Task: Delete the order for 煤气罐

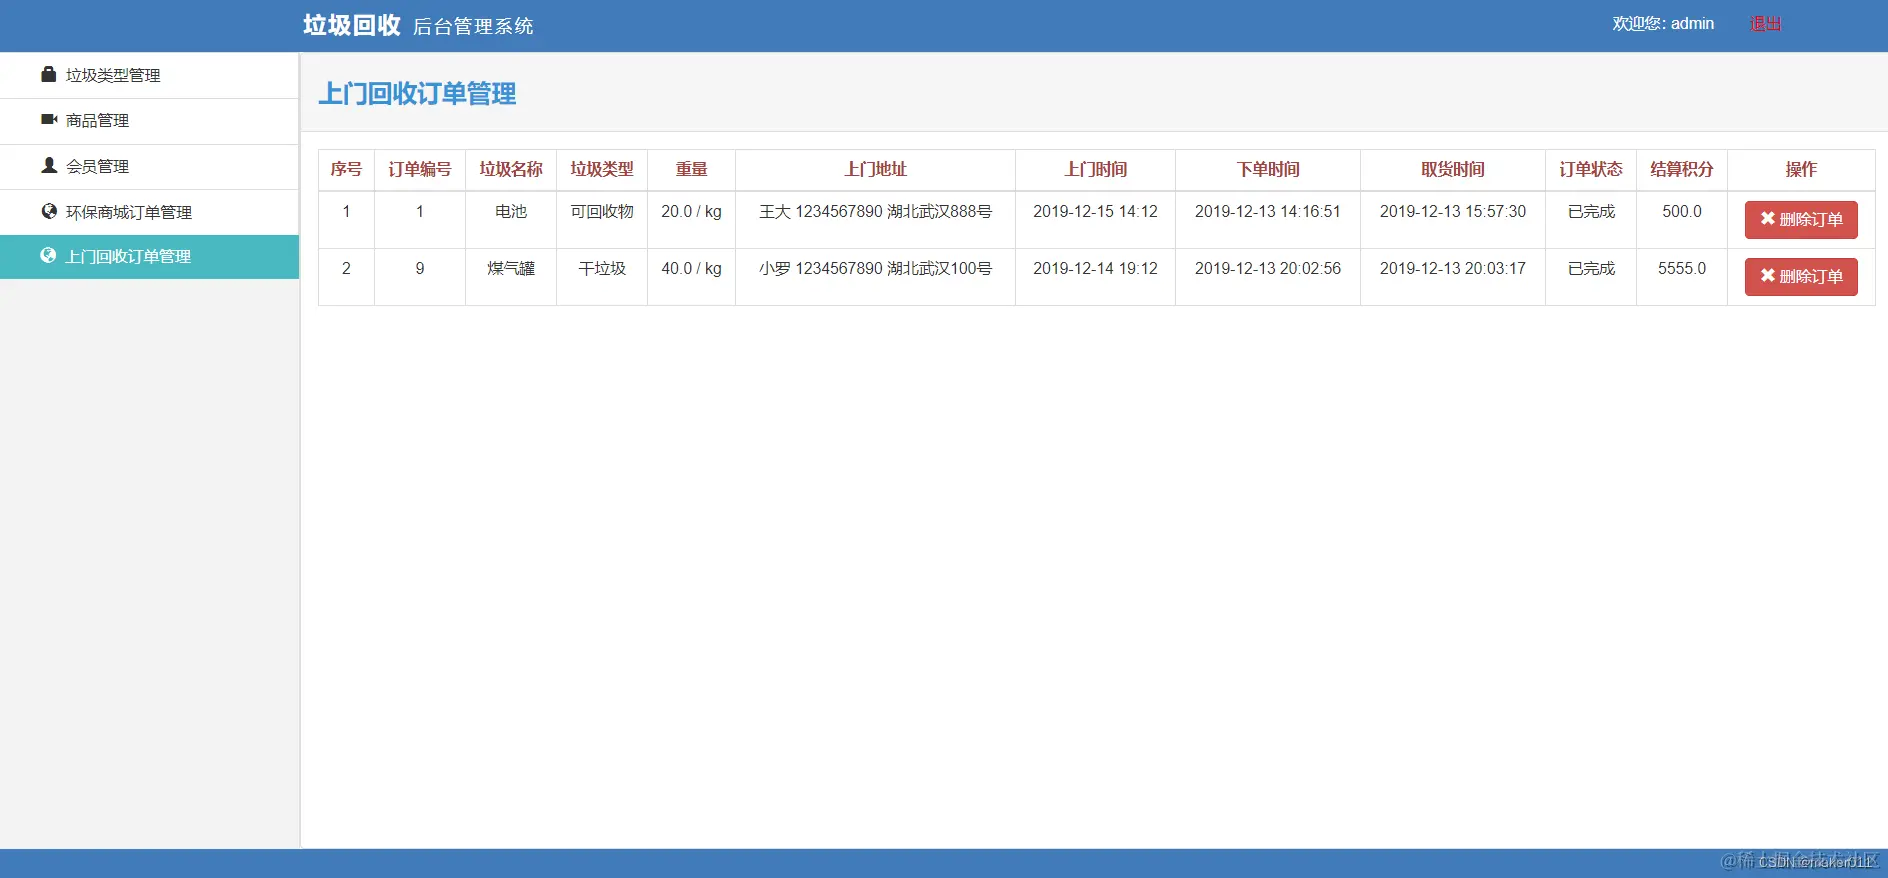Action: (x=1801, y=277)
